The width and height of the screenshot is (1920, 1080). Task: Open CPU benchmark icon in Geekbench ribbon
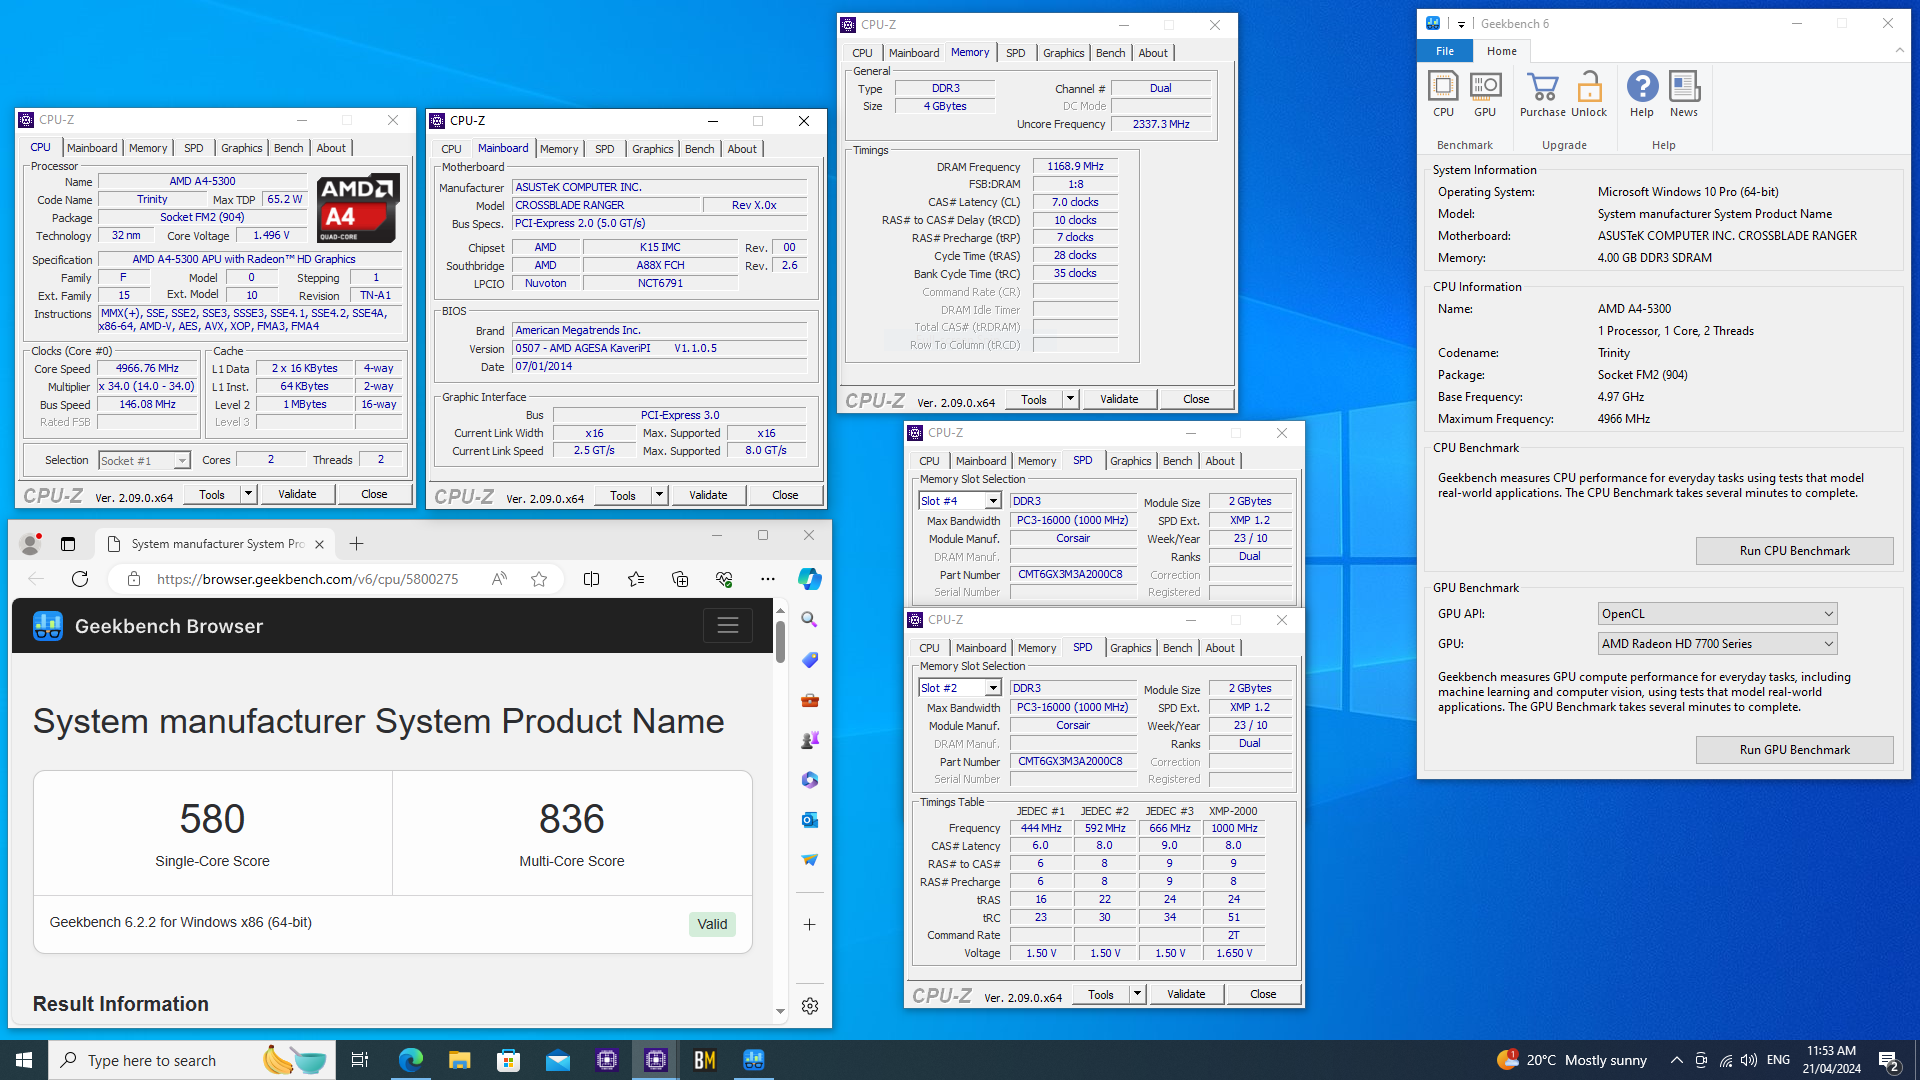pos(1443,94)
